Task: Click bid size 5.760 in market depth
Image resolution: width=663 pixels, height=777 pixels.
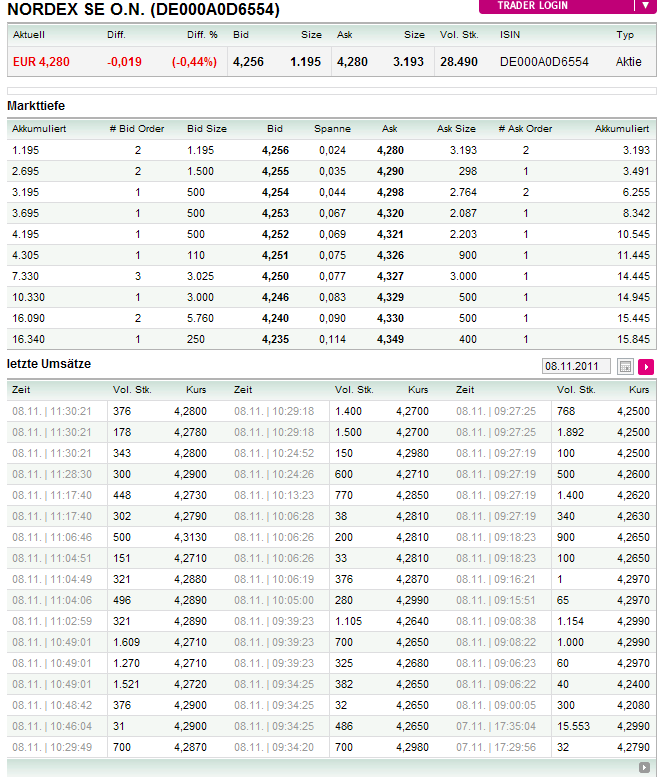Action: pyautogui.click(x=200, y=318)
